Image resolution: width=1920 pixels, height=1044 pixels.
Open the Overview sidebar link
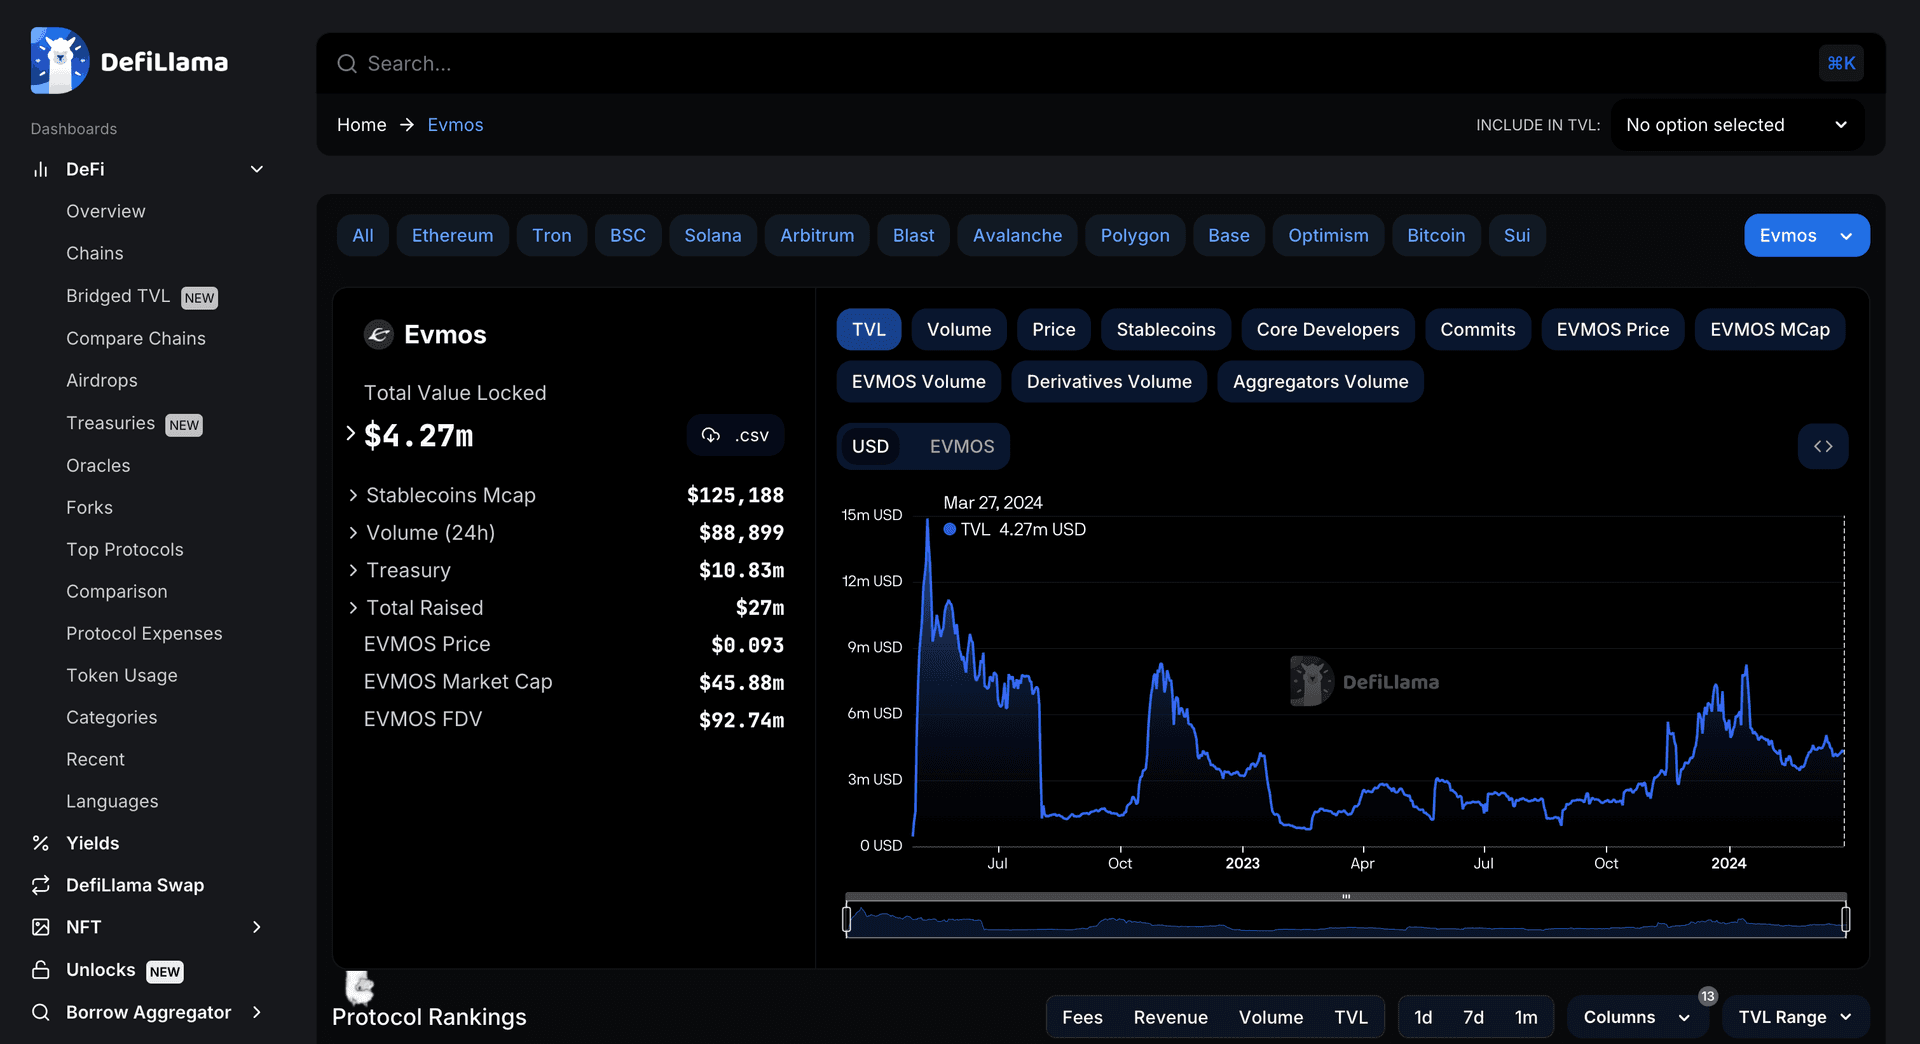tap(106, 211)
